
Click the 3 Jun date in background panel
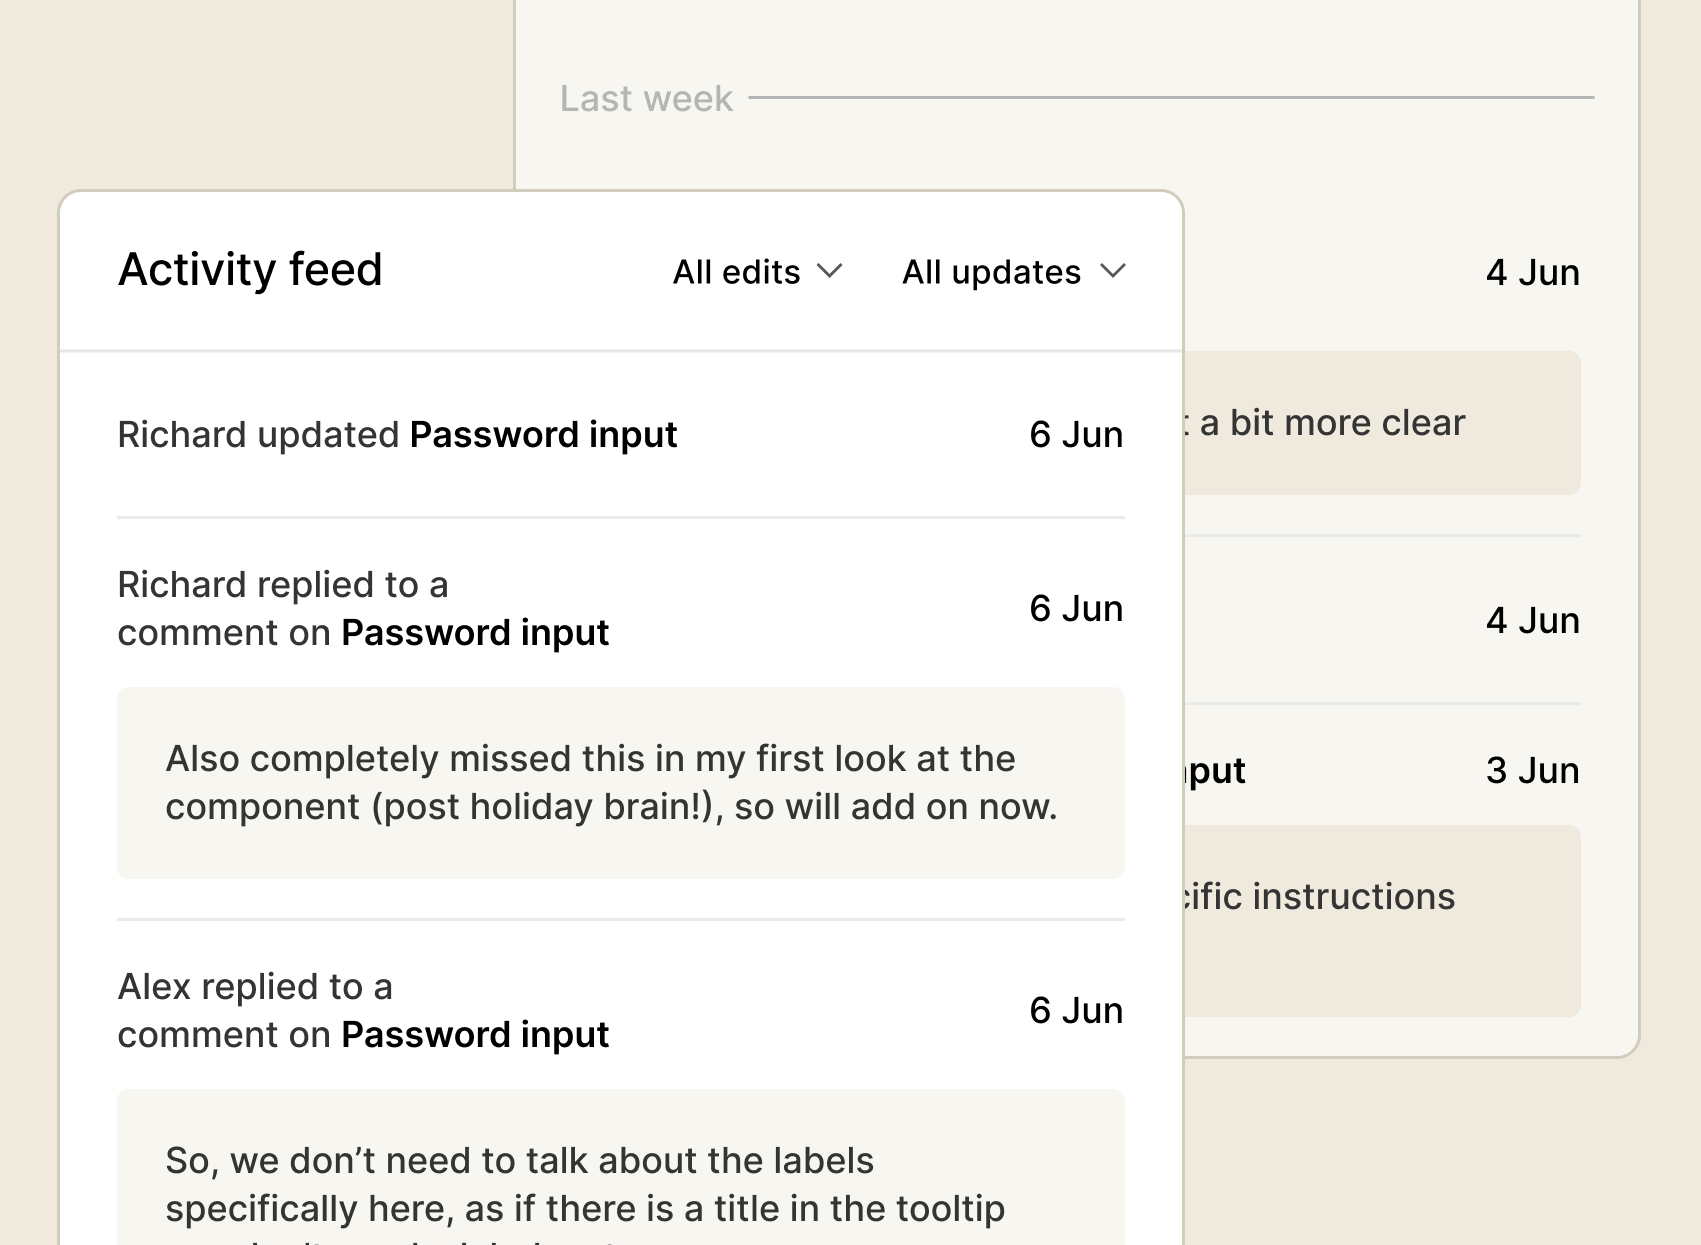point(1532,771)
